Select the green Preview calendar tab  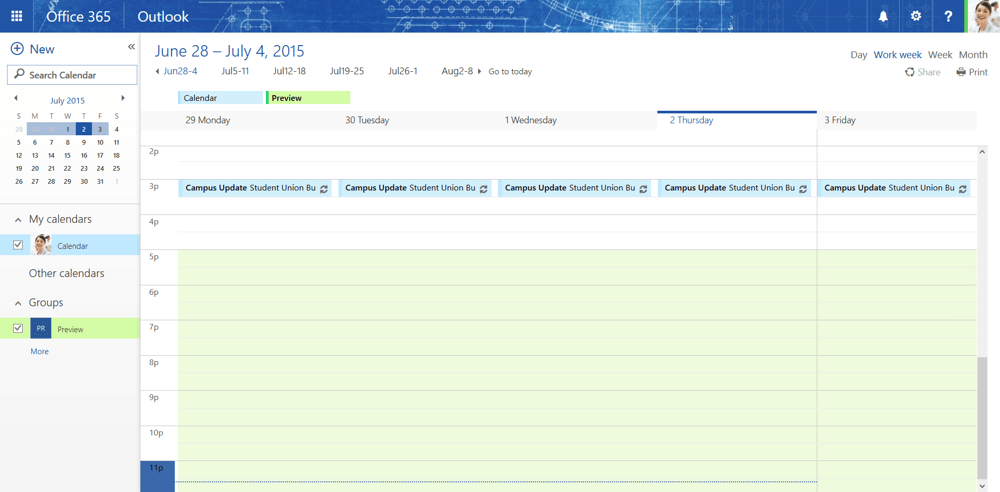tap(308, 98)
